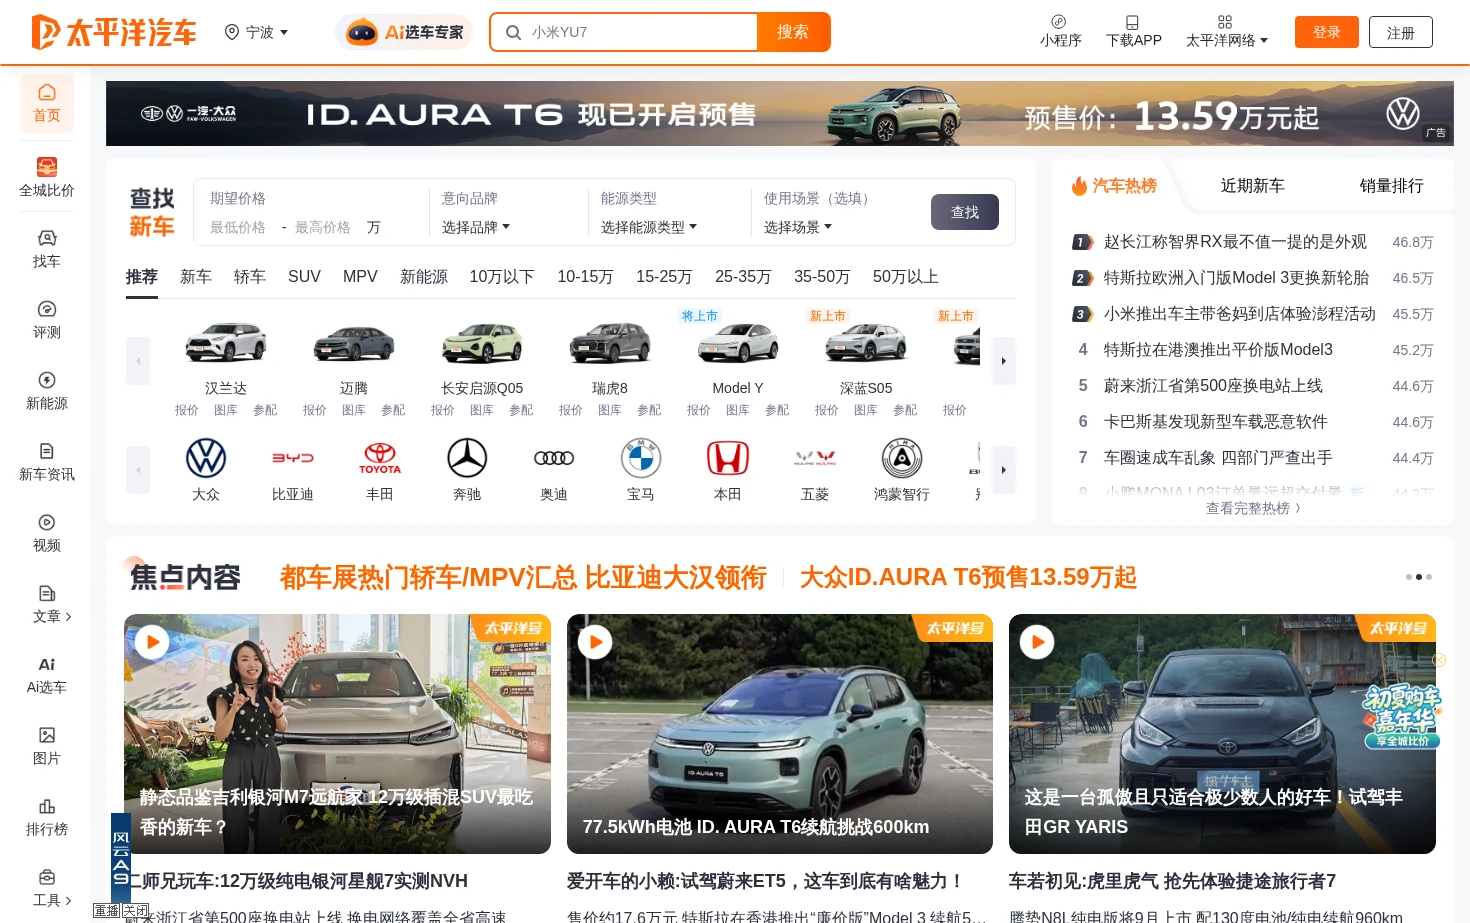Image resolution: width=1470 pixels, height=923 pixels.
Task: Open the 宁波 city dropdown
Action: click(257, 32)
